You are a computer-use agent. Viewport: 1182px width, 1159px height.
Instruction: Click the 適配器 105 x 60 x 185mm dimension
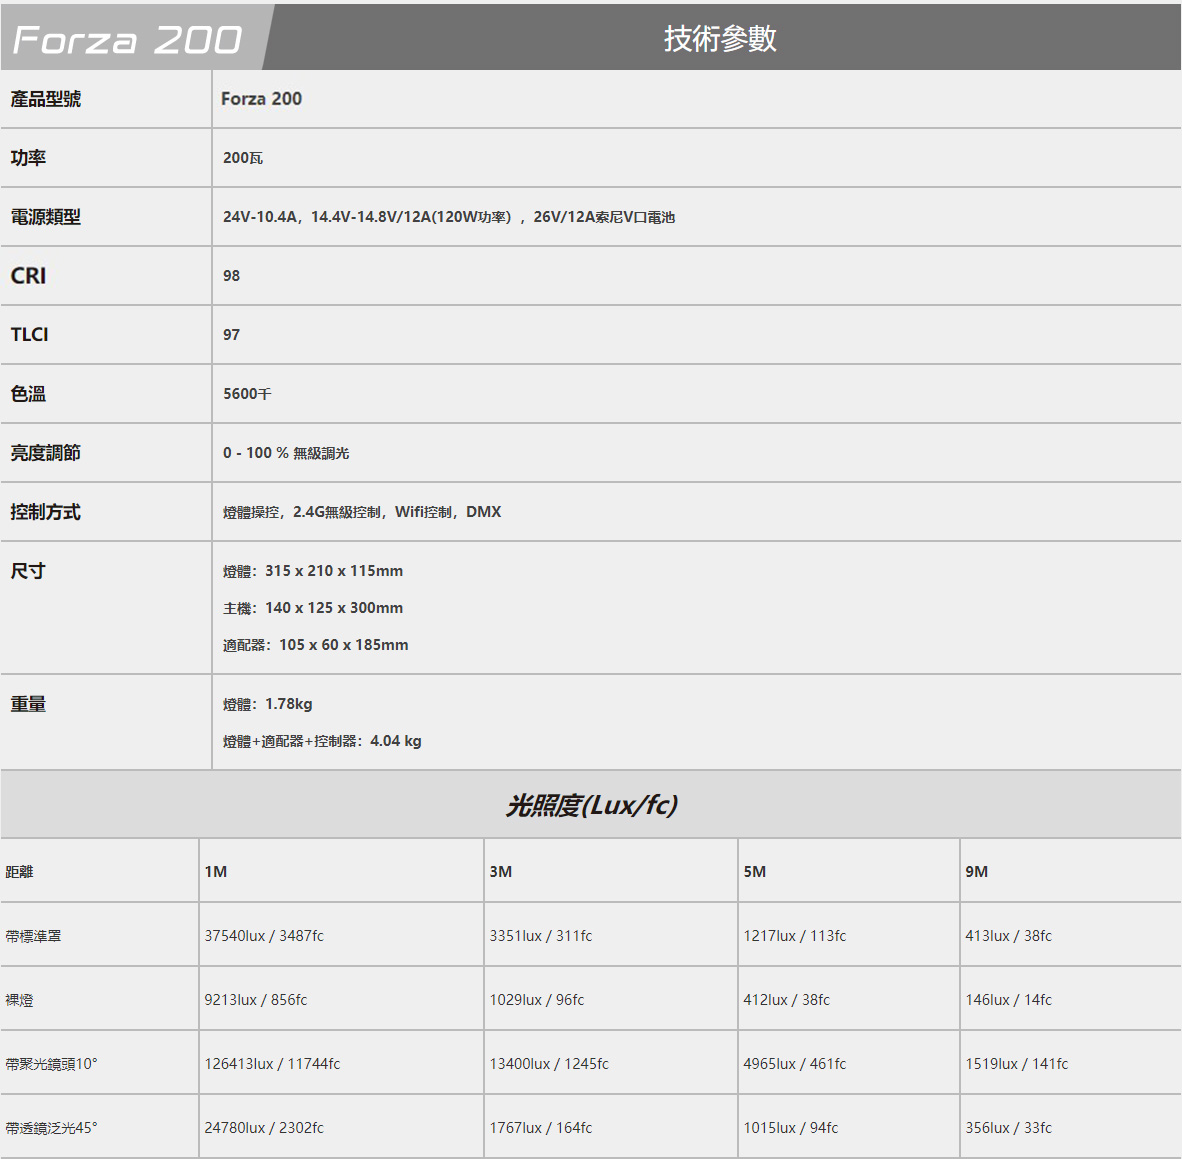point(315,645)
